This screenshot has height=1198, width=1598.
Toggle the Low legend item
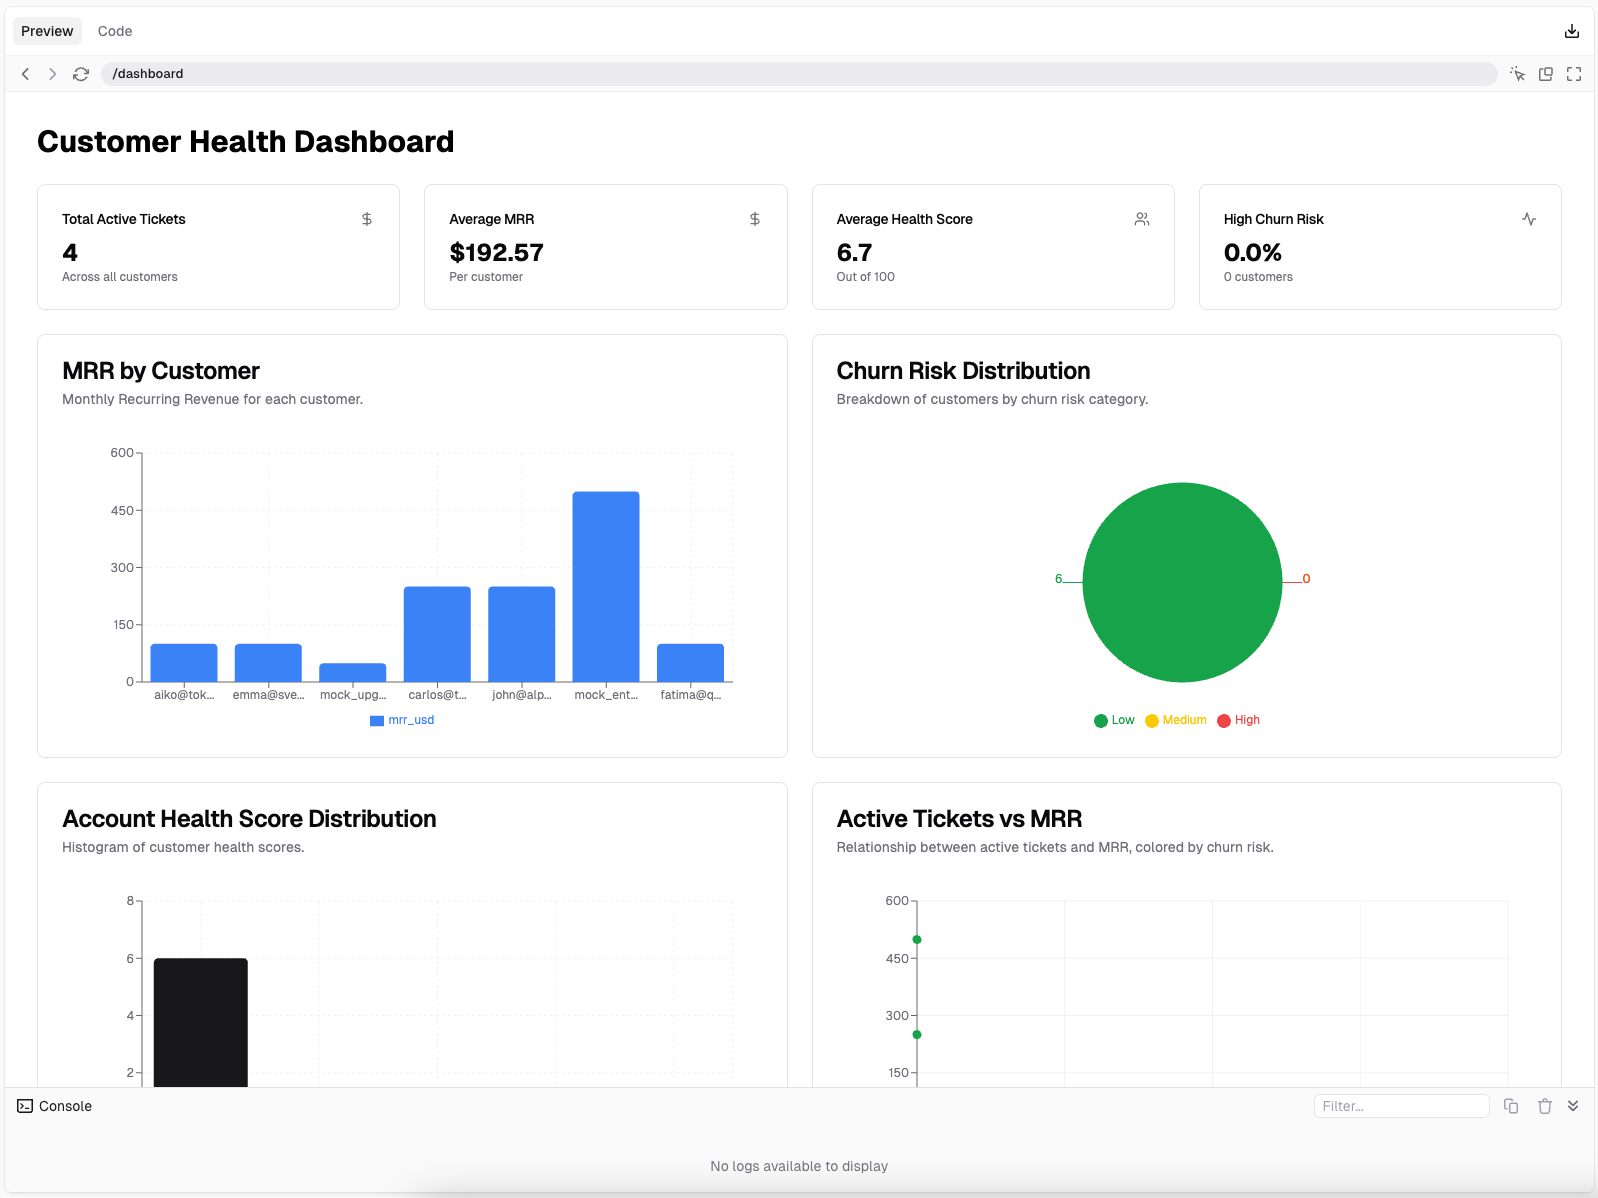(1114, 720)
